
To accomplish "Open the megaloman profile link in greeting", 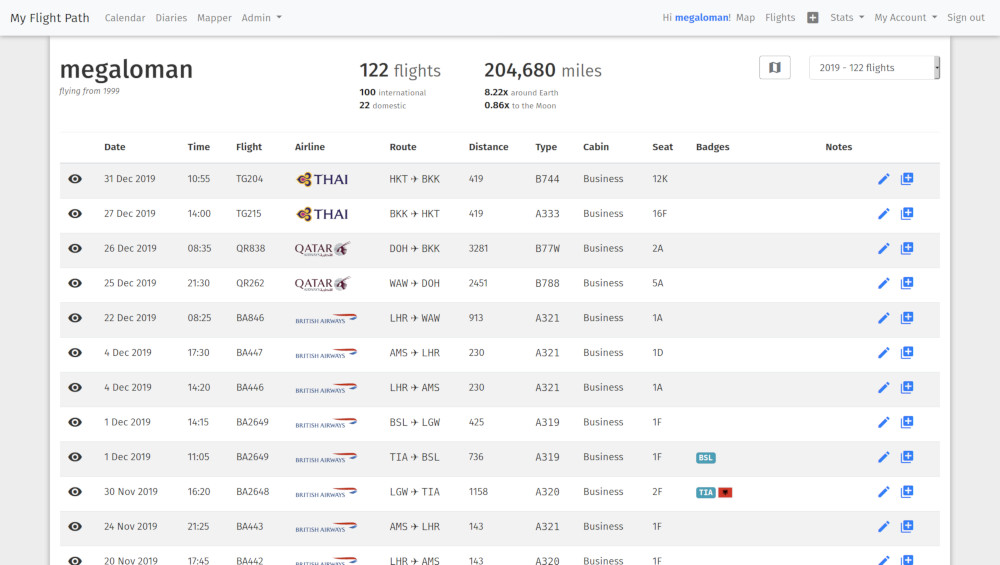I will point(702,18).
